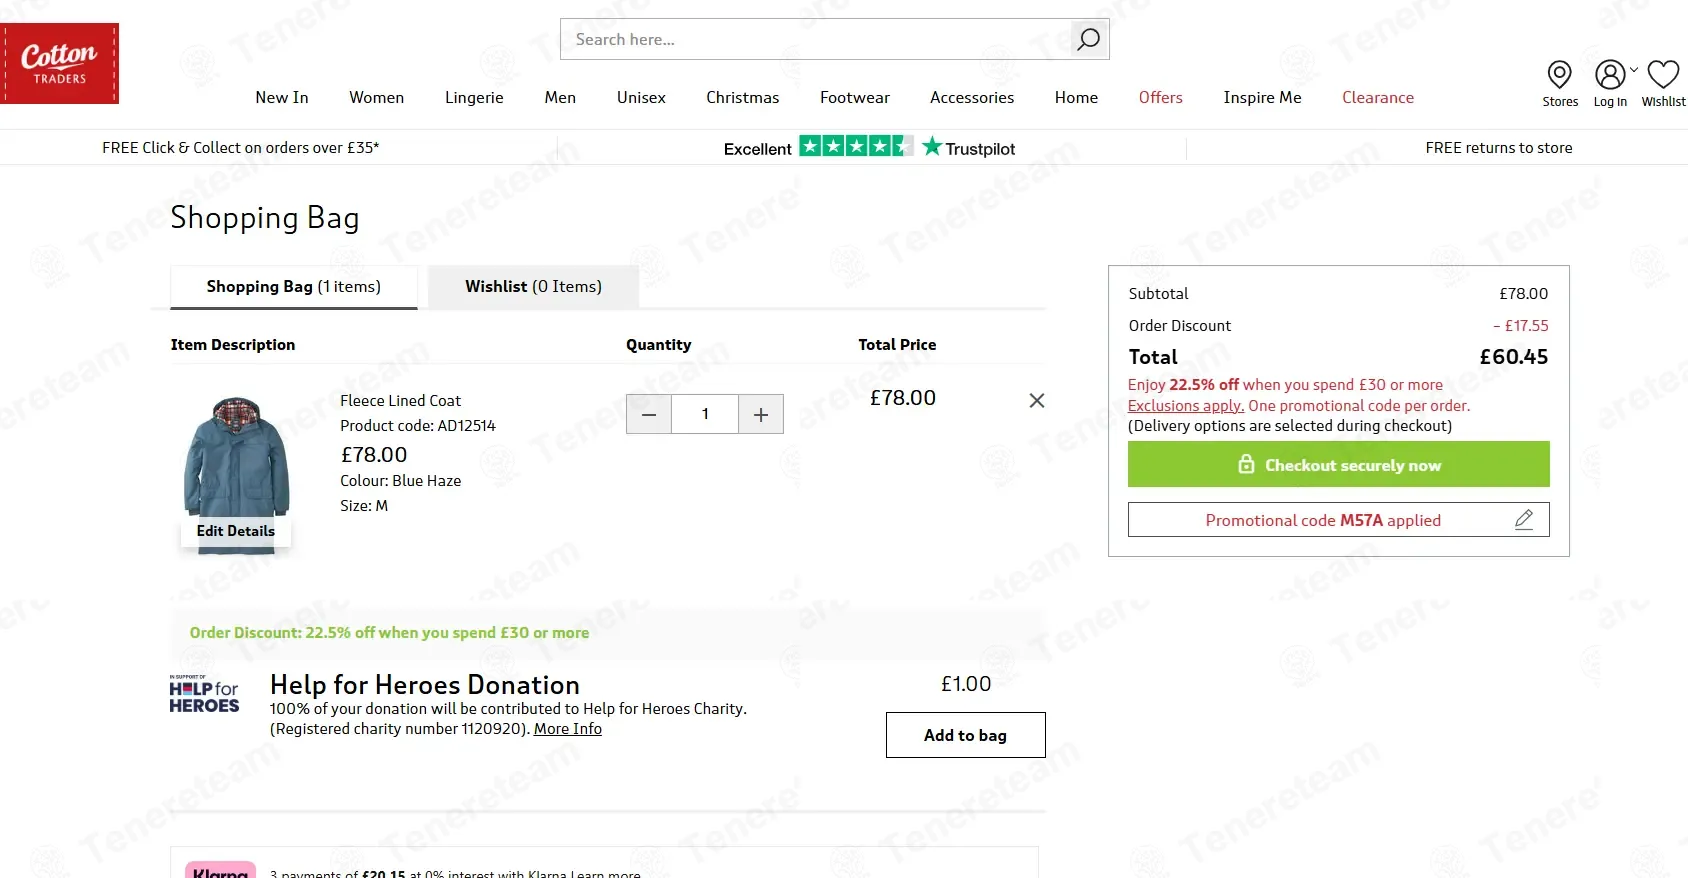The image size is (1688, 878).
Task: Edit promotional code with pencil icon
Action: point(1524,520)
